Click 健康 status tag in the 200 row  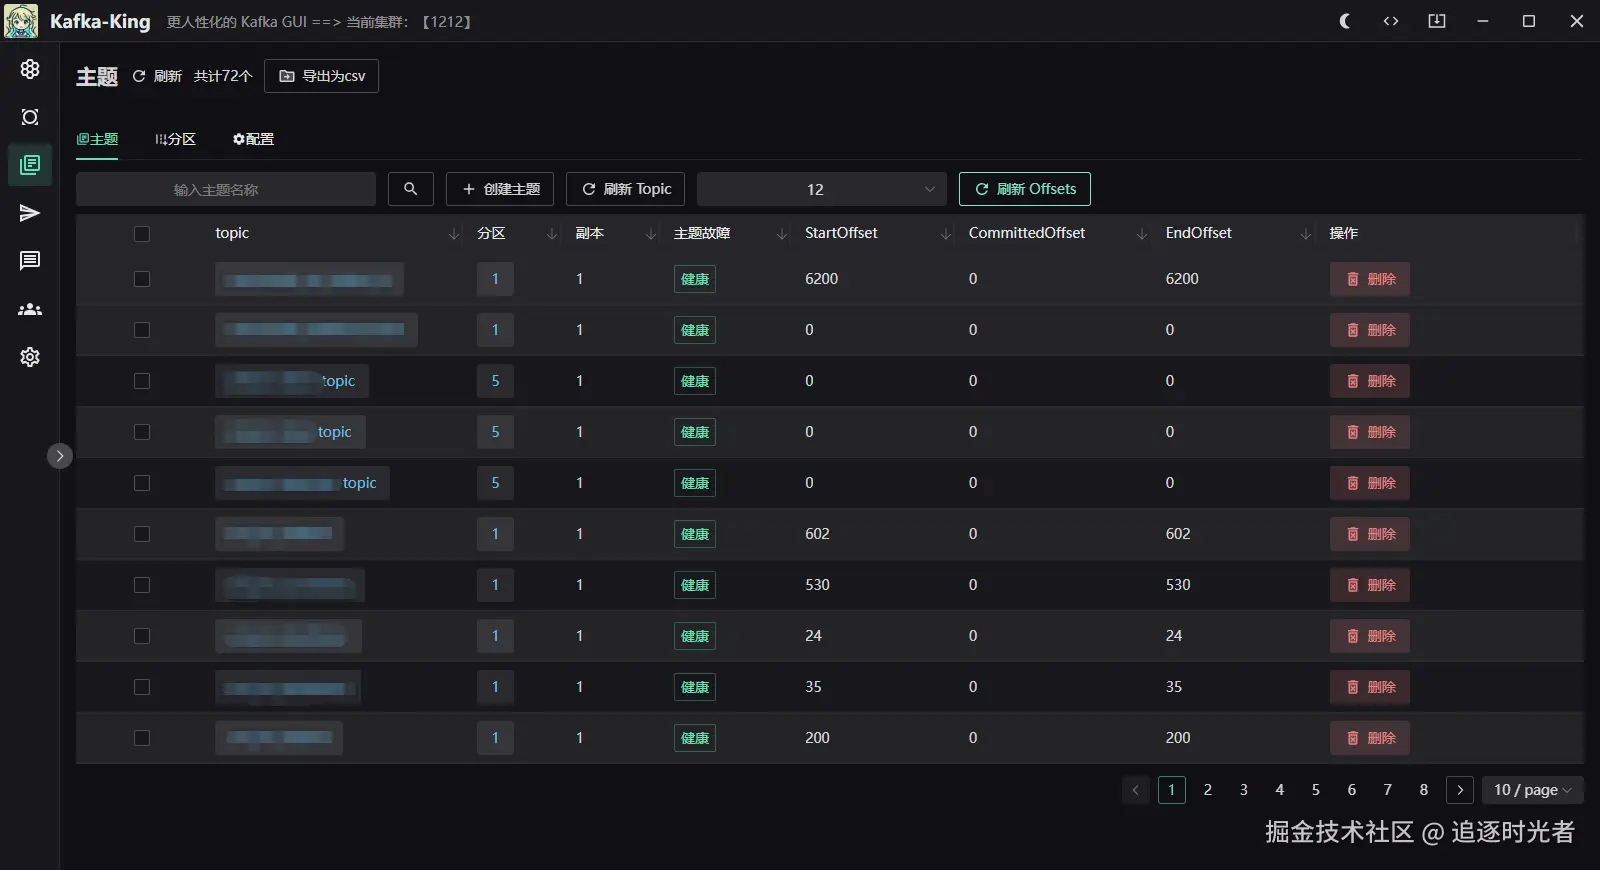click(x=695, y=738)
